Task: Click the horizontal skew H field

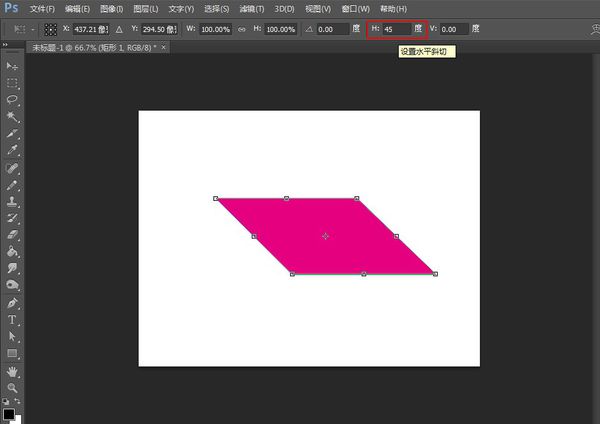Action: (395, 29)
